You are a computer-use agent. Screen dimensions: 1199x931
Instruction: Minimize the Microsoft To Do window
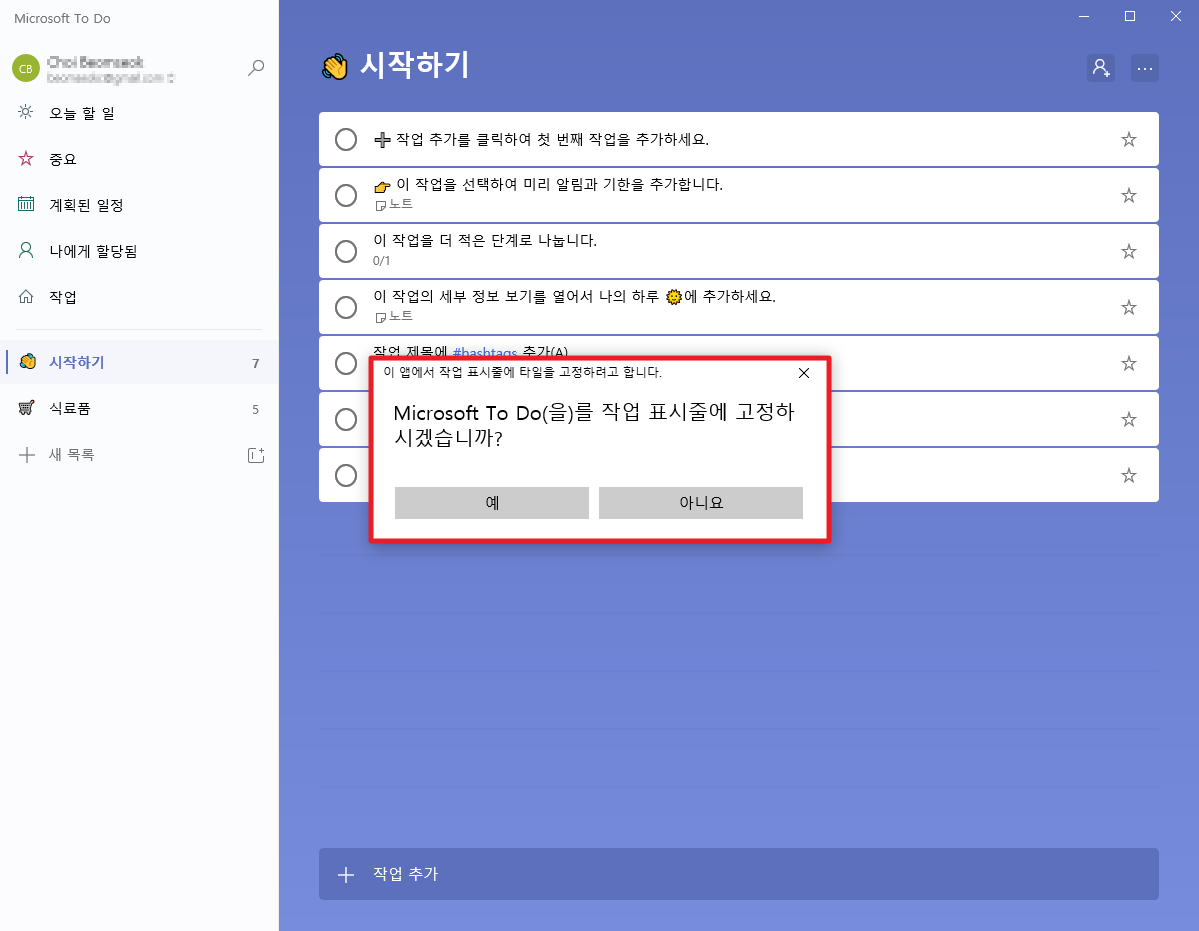[1084, 16]
